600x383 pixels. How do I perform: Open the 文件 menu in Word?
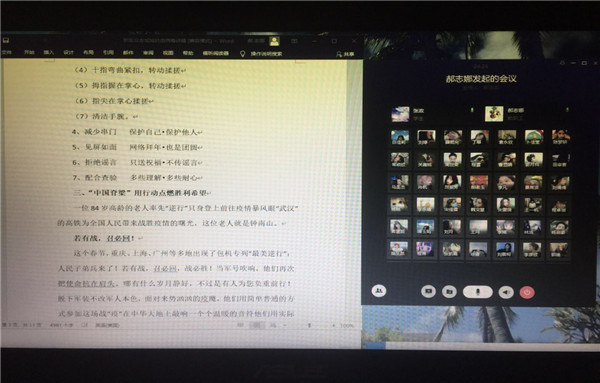click(7, 52)
